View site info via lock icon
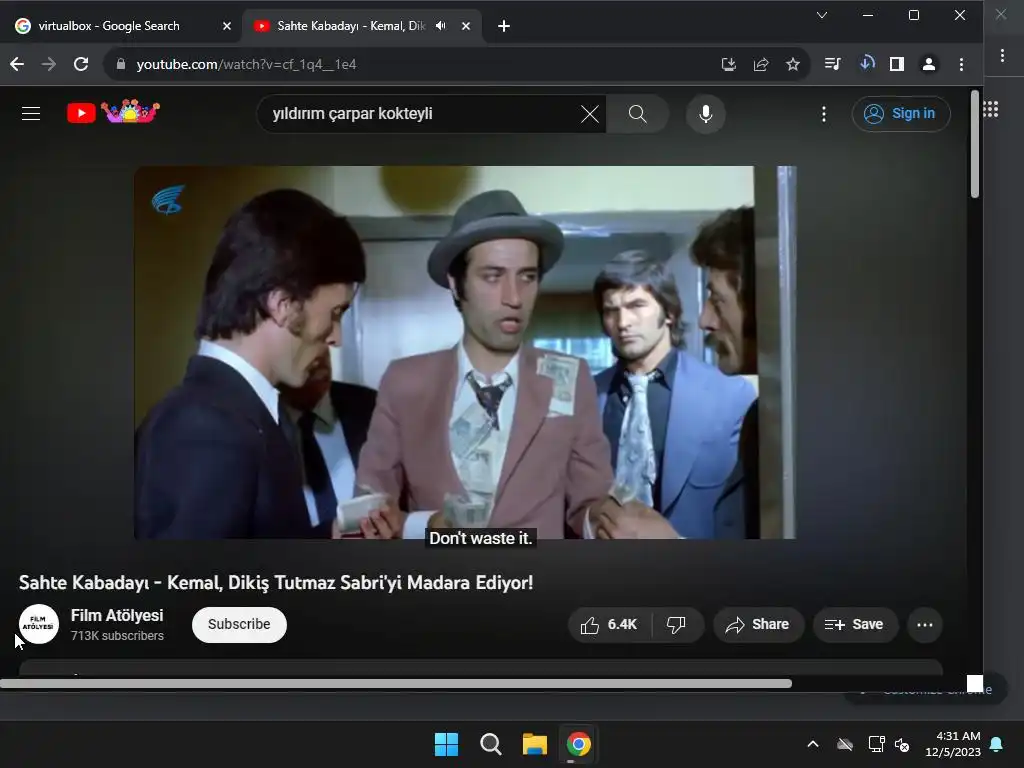The width and height of the screenshot is (1024, 768). [120, 64]
